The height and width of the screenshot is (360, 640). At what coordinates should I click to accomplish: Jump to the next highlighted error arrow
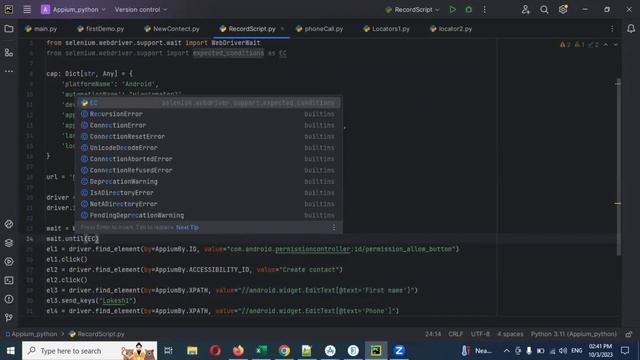tap(616, 44)
